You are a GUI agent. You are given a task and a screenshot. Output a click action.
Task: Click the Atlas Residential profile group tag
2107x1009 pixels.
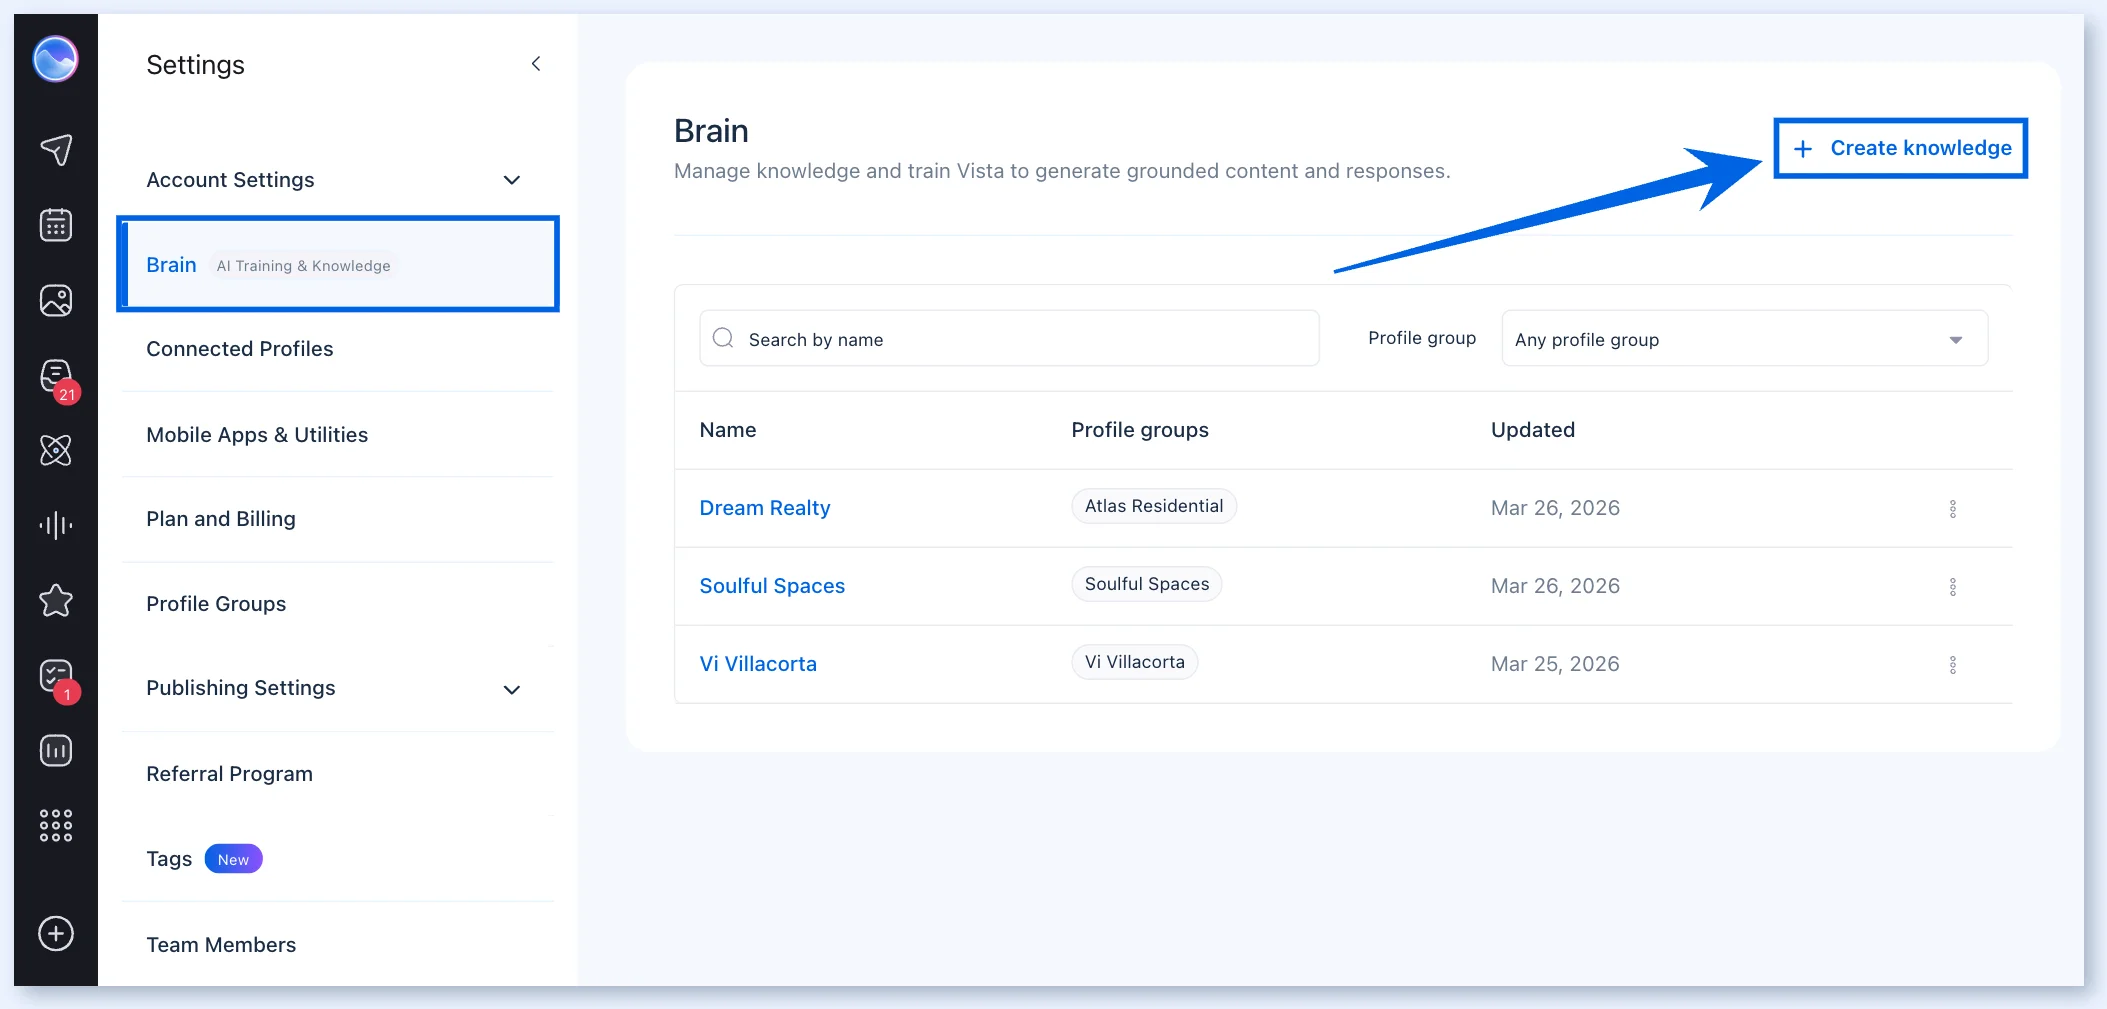pyautogui.click(x=1154, y=506)
